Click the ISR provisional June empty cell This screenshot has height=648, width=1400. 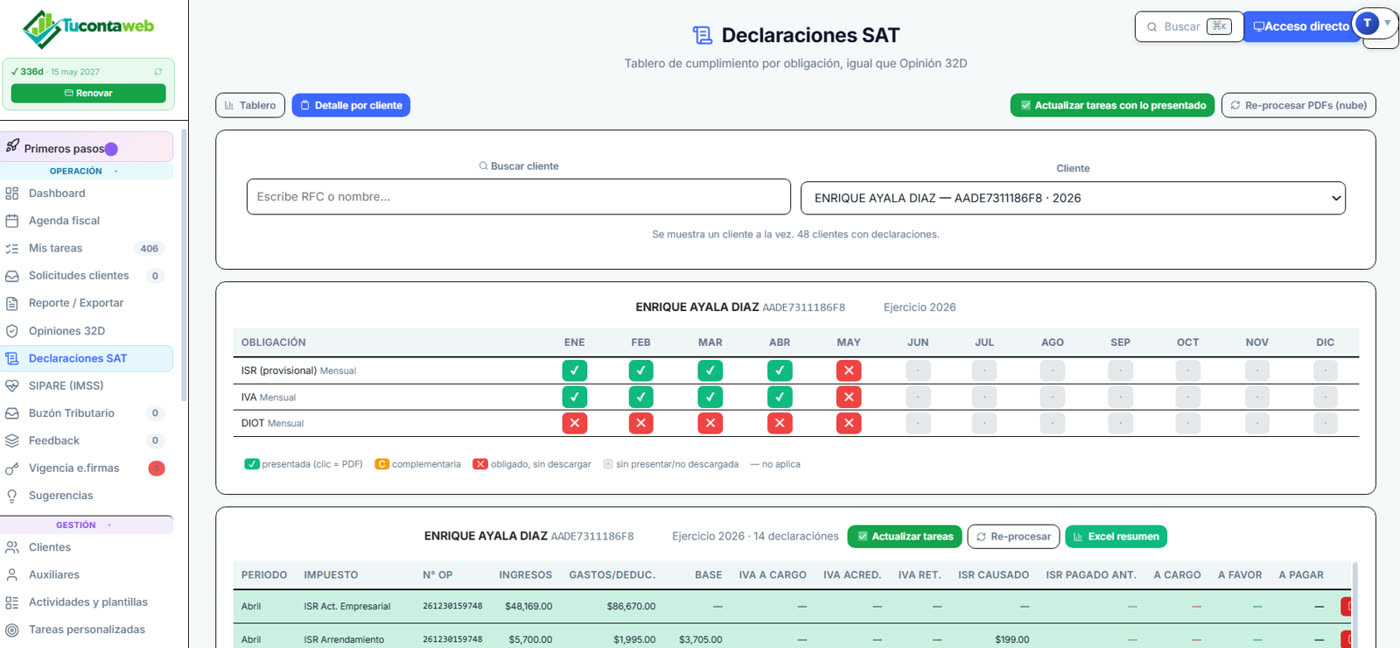[918, 371]
